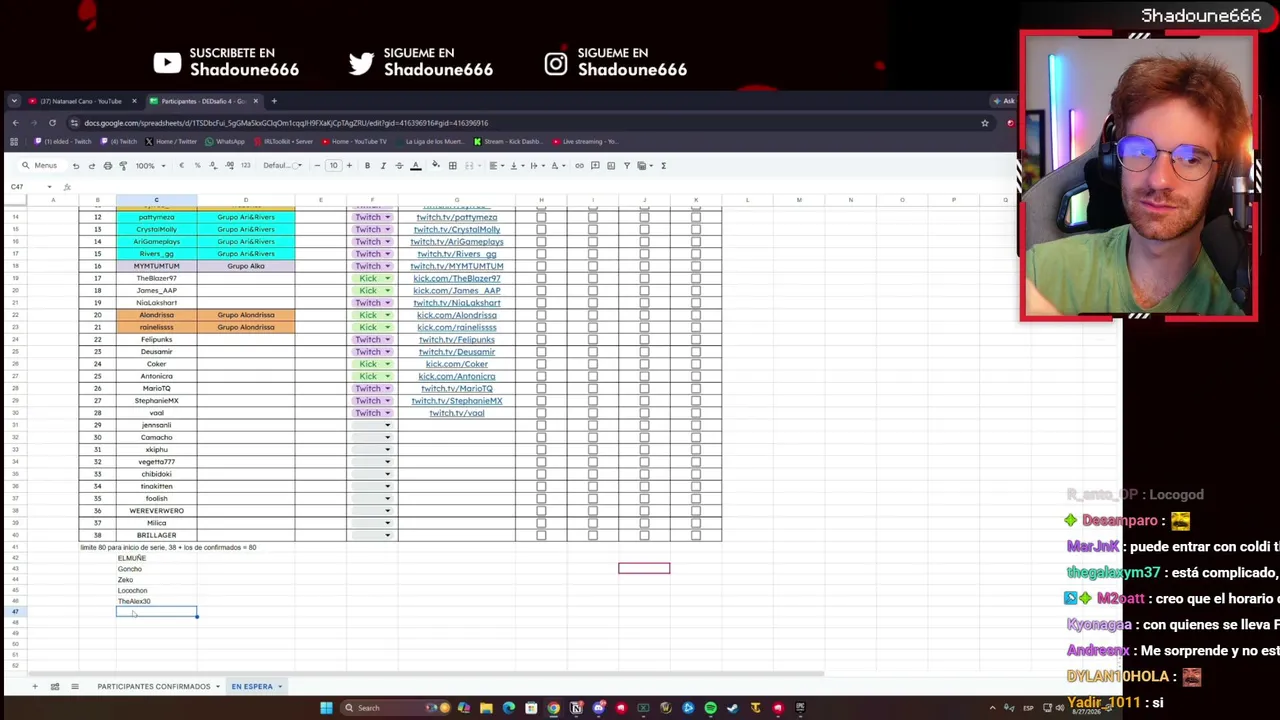Tick first checkbox in CrystalMolly row
This screenshot has width=1280, height=720.
pos(541,229)
